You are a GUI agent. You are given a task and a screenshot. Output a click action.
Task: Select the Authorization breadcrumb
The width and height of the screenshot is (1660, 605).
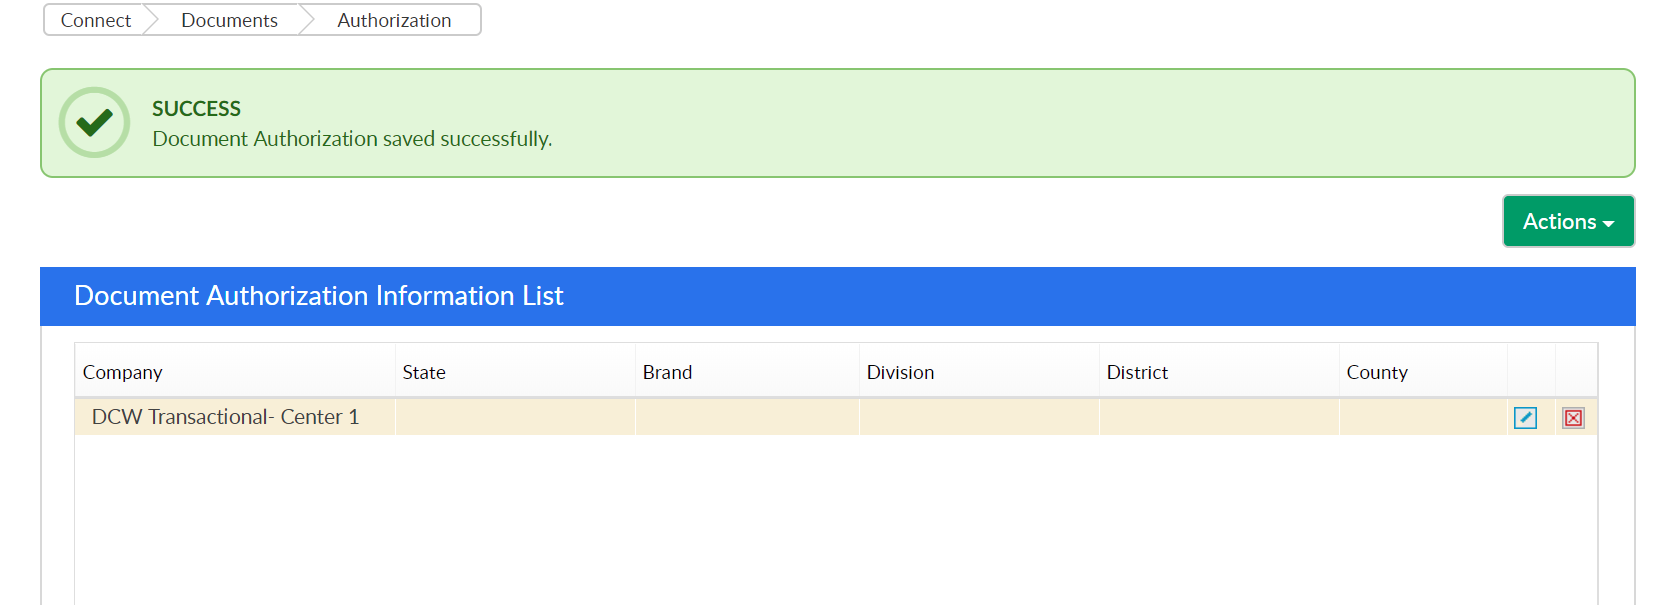point(394,20)
